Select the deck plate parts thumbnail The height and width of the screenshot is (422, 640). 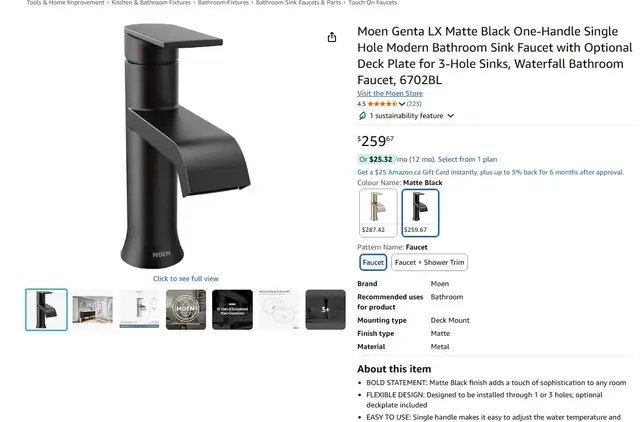[x=279, y=309]
